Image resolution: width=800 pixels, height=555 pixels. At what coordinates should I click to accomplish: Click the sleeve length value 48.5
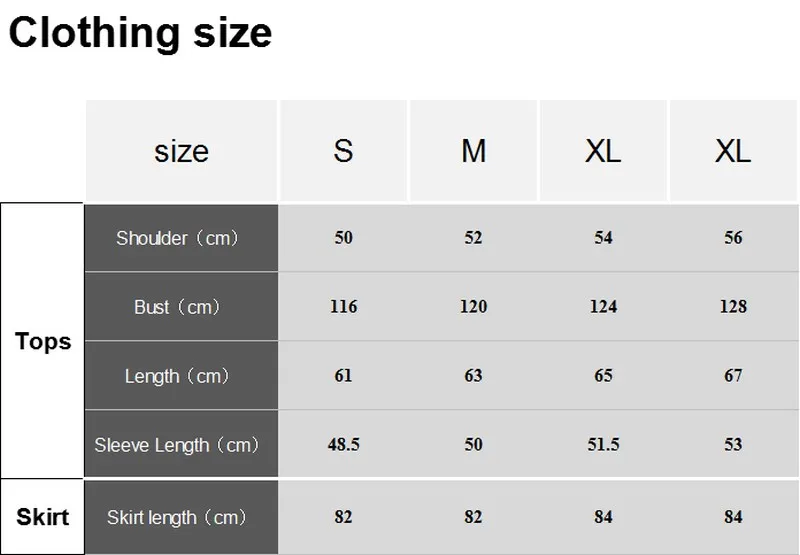click(x=343, y=445)
